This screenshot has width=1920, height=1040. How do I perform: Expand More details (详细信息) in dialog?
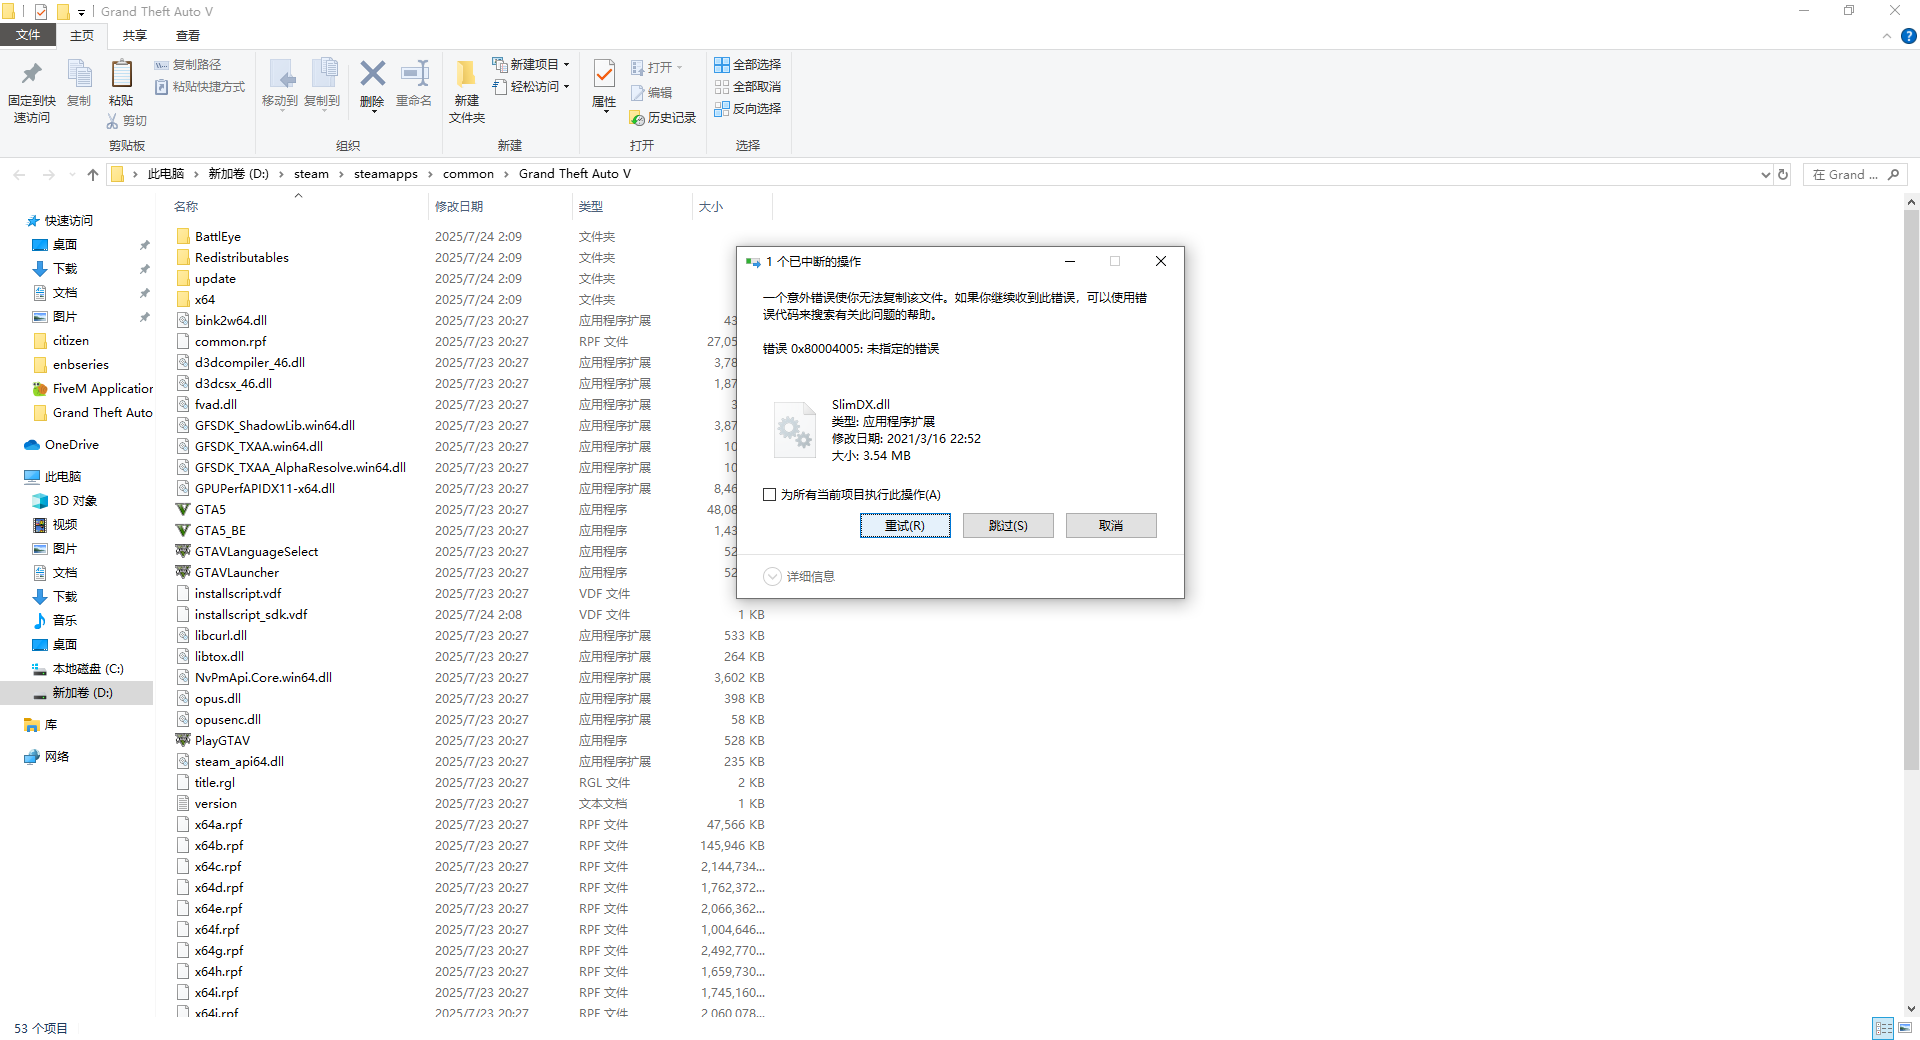pos(799,577)
